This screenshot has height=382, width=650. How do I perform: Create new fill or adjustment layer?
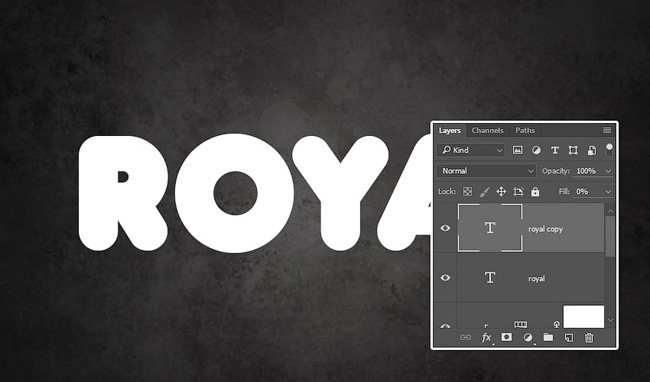coord(527,337)
